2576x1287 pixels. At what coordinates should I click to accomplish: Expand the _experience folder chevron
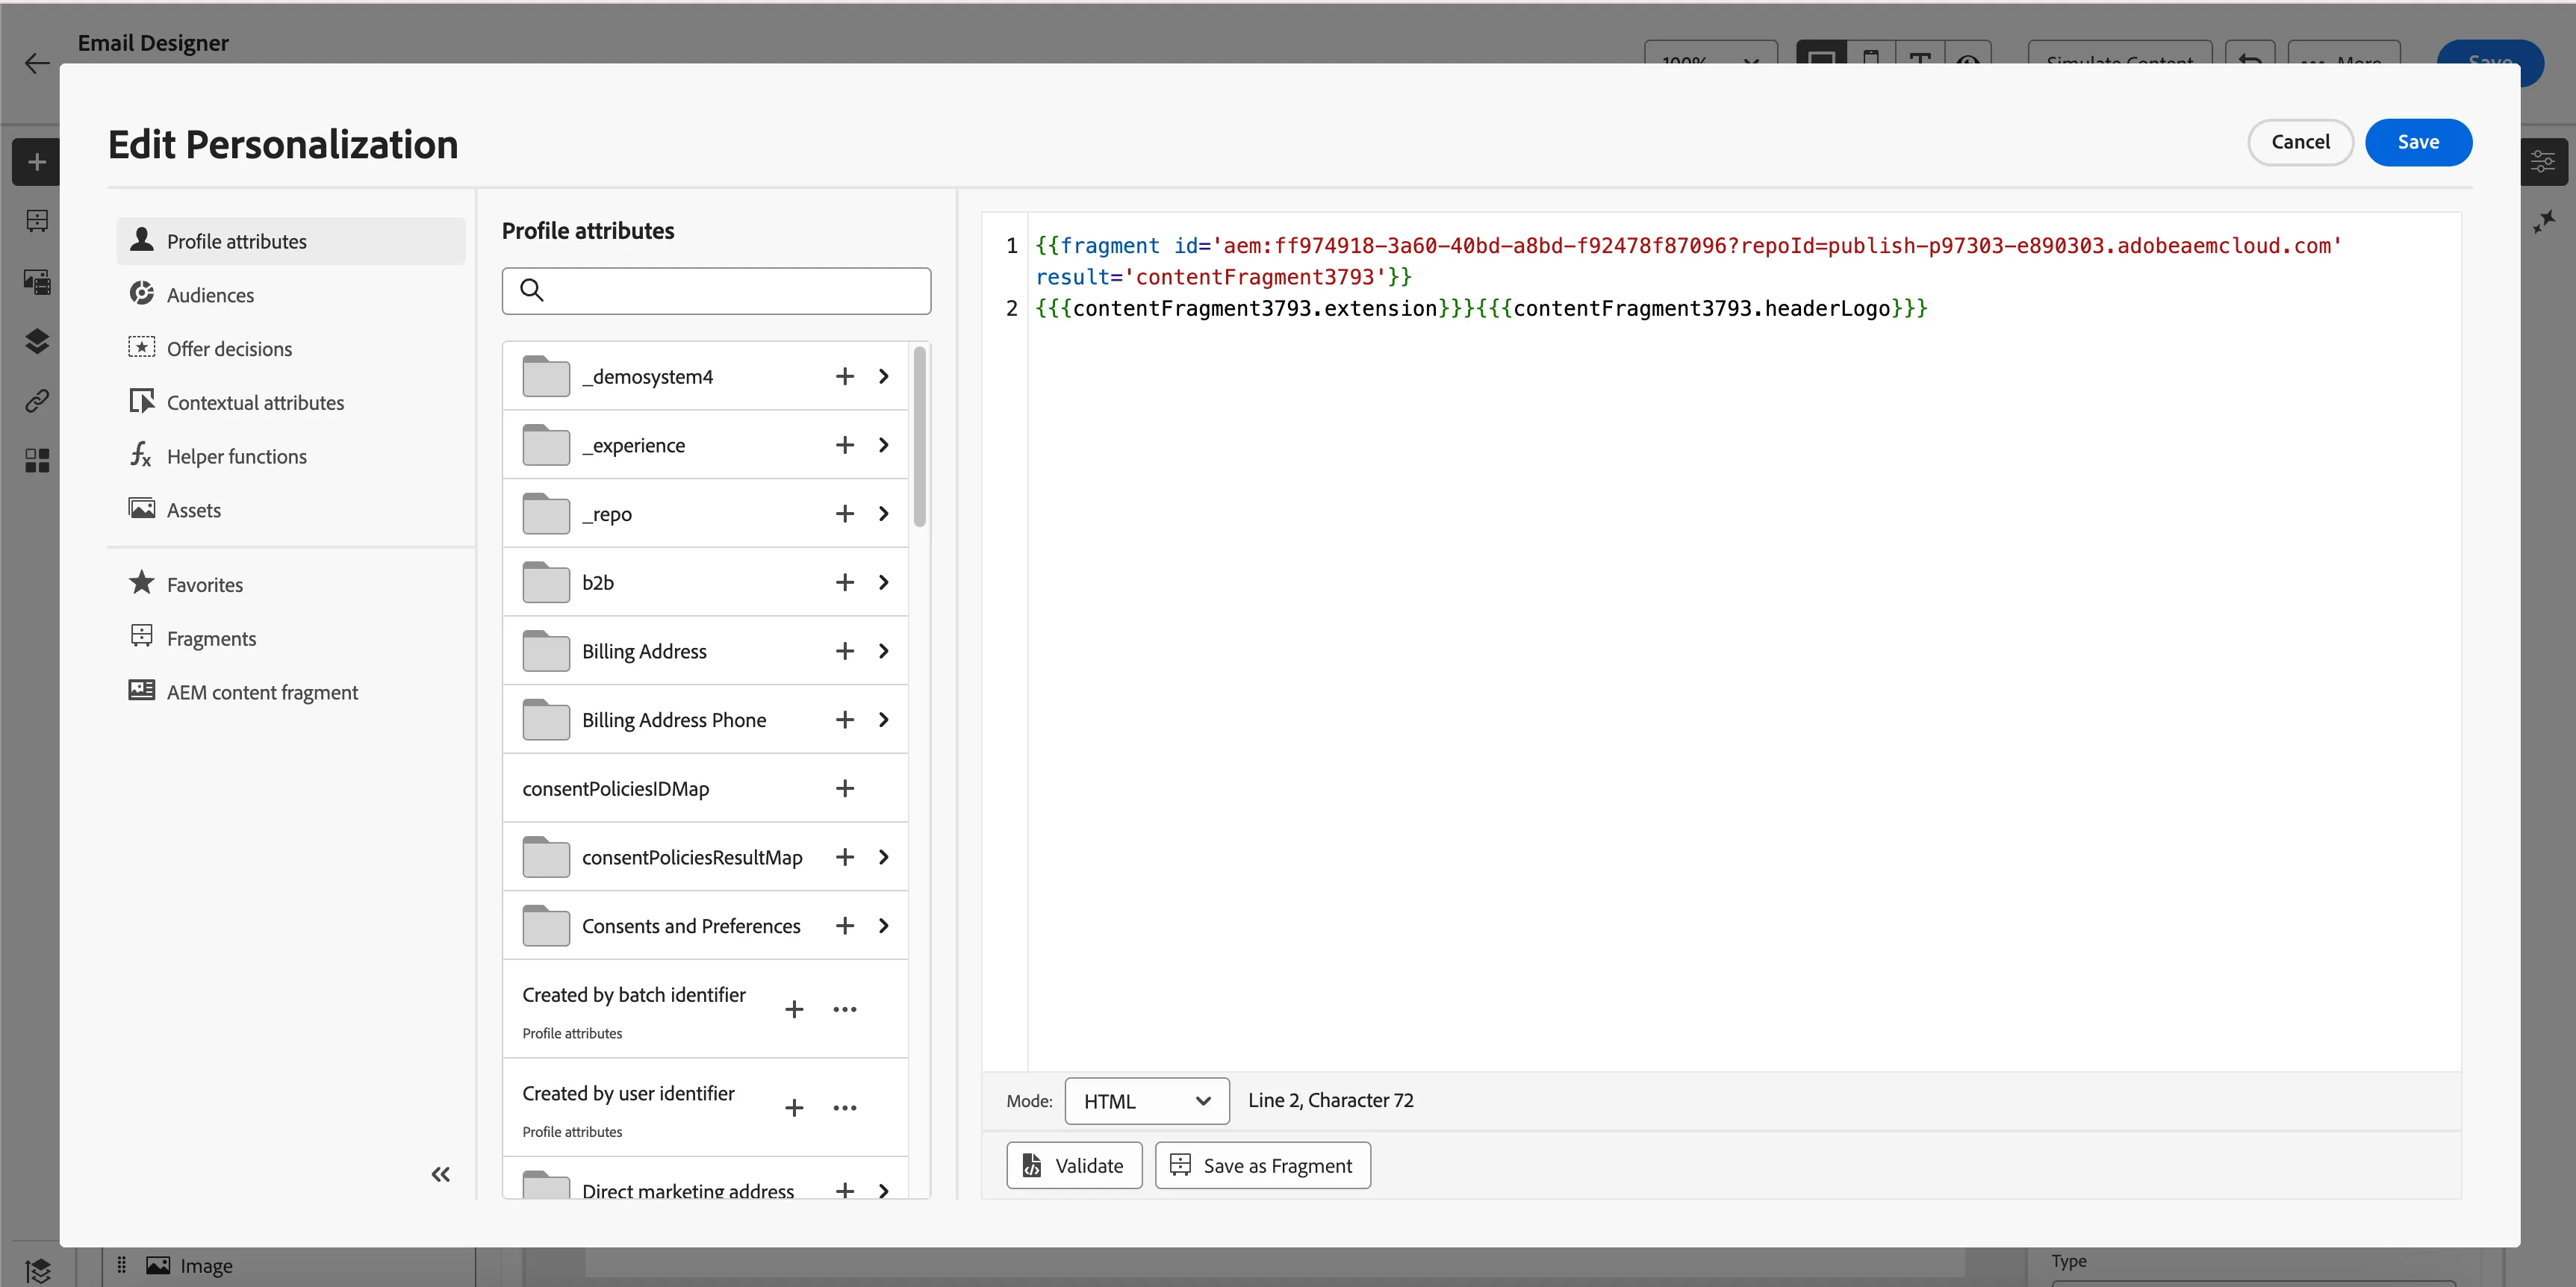pos(884,445)
